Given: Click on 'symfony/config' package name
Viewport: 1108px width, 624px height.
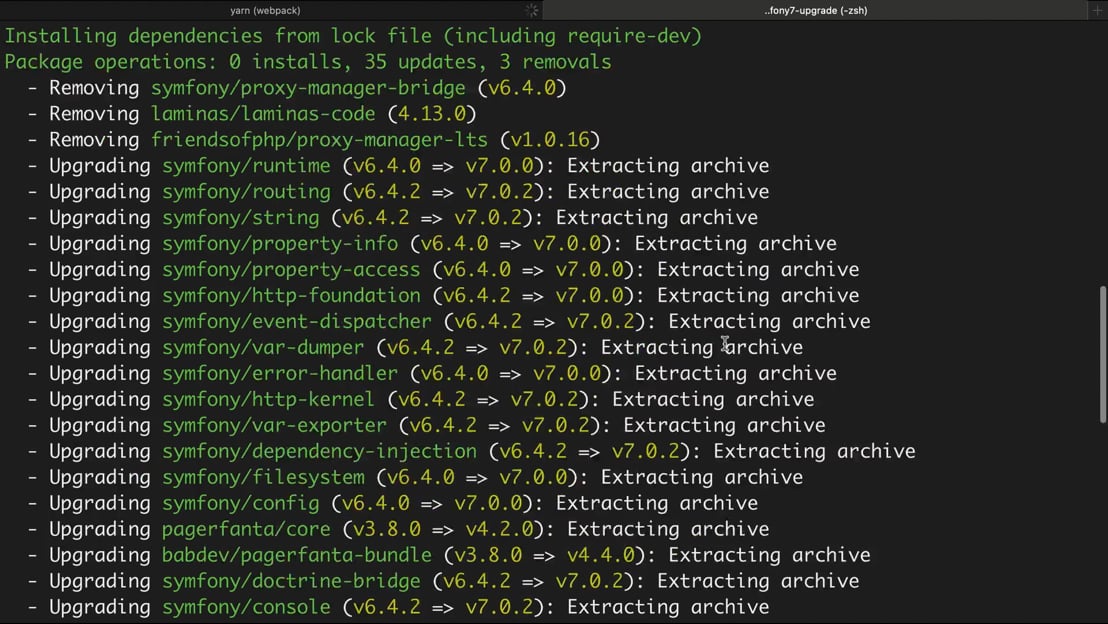Looking at the screenshot, I should (240, 503).
